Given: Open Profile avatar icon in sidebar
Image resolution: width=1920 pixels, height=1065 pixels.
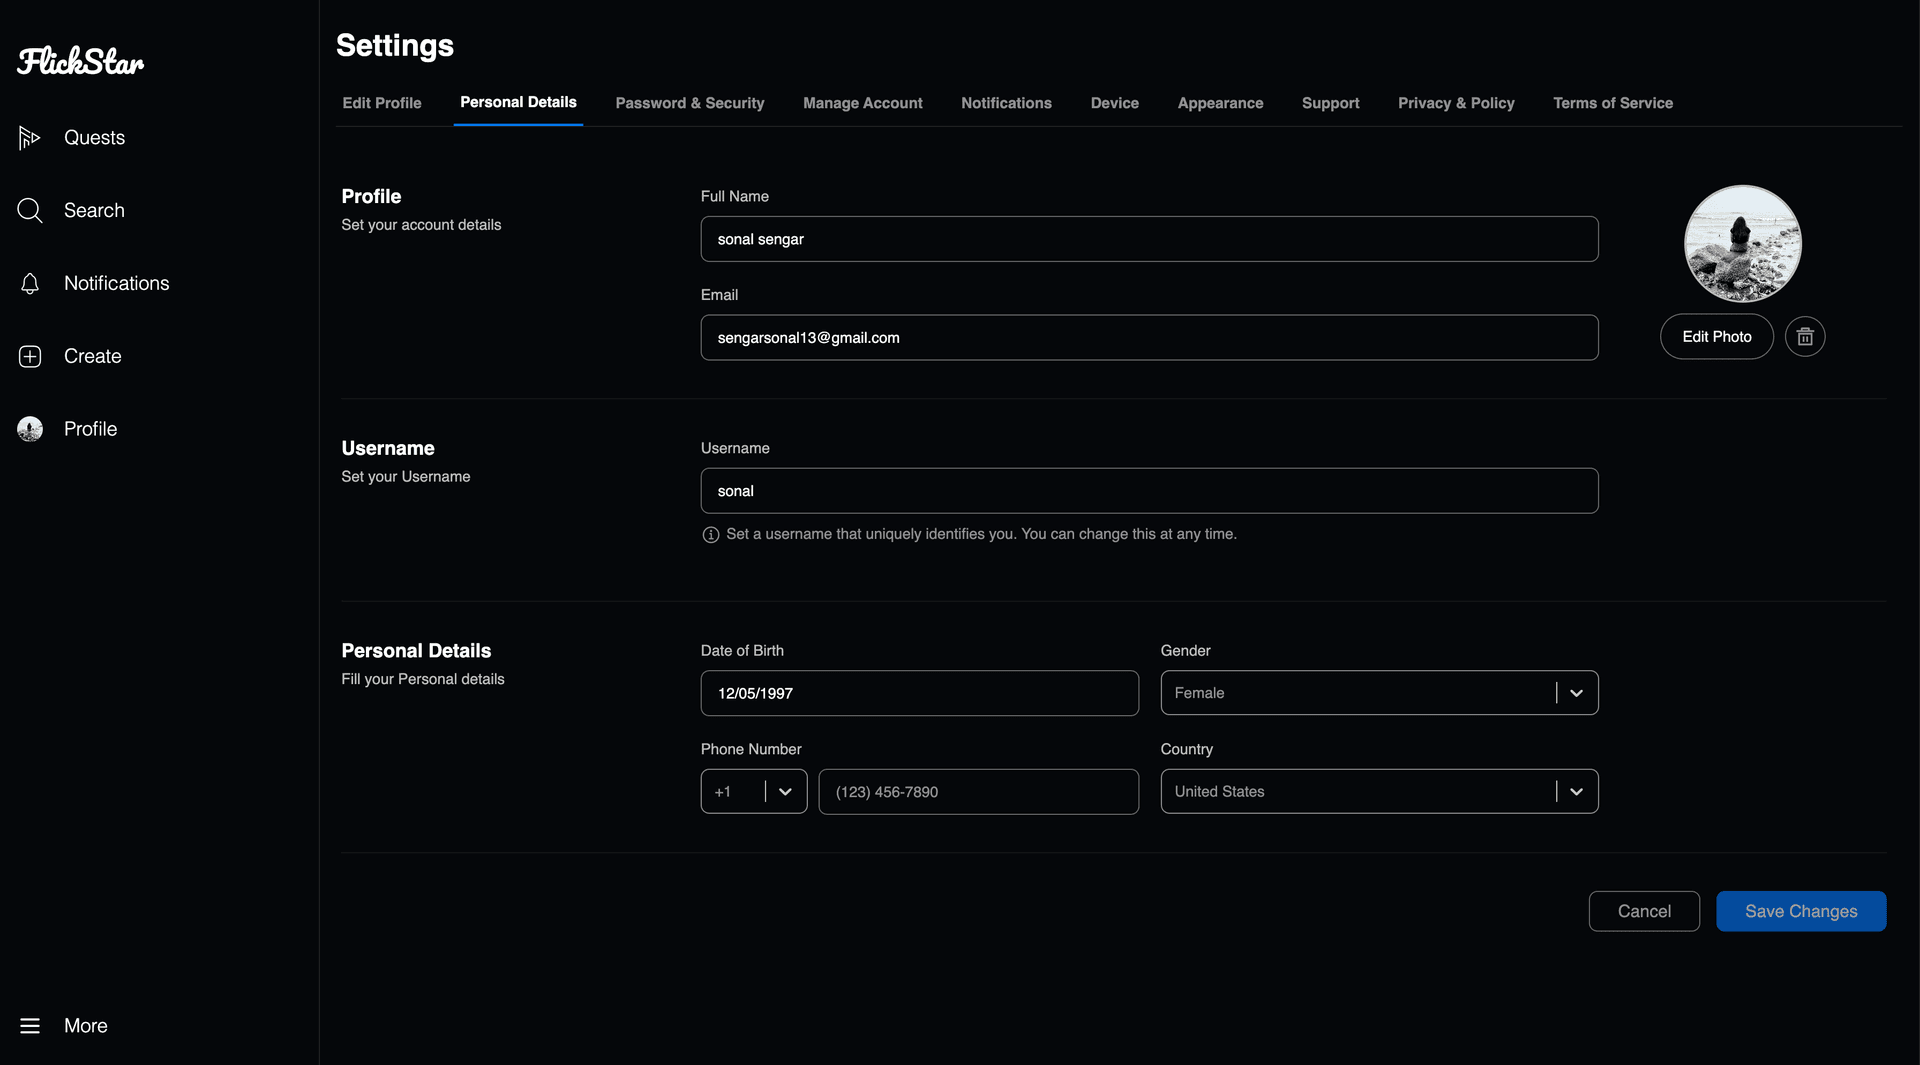Looking at the screenshot, I should coord(29,429).
